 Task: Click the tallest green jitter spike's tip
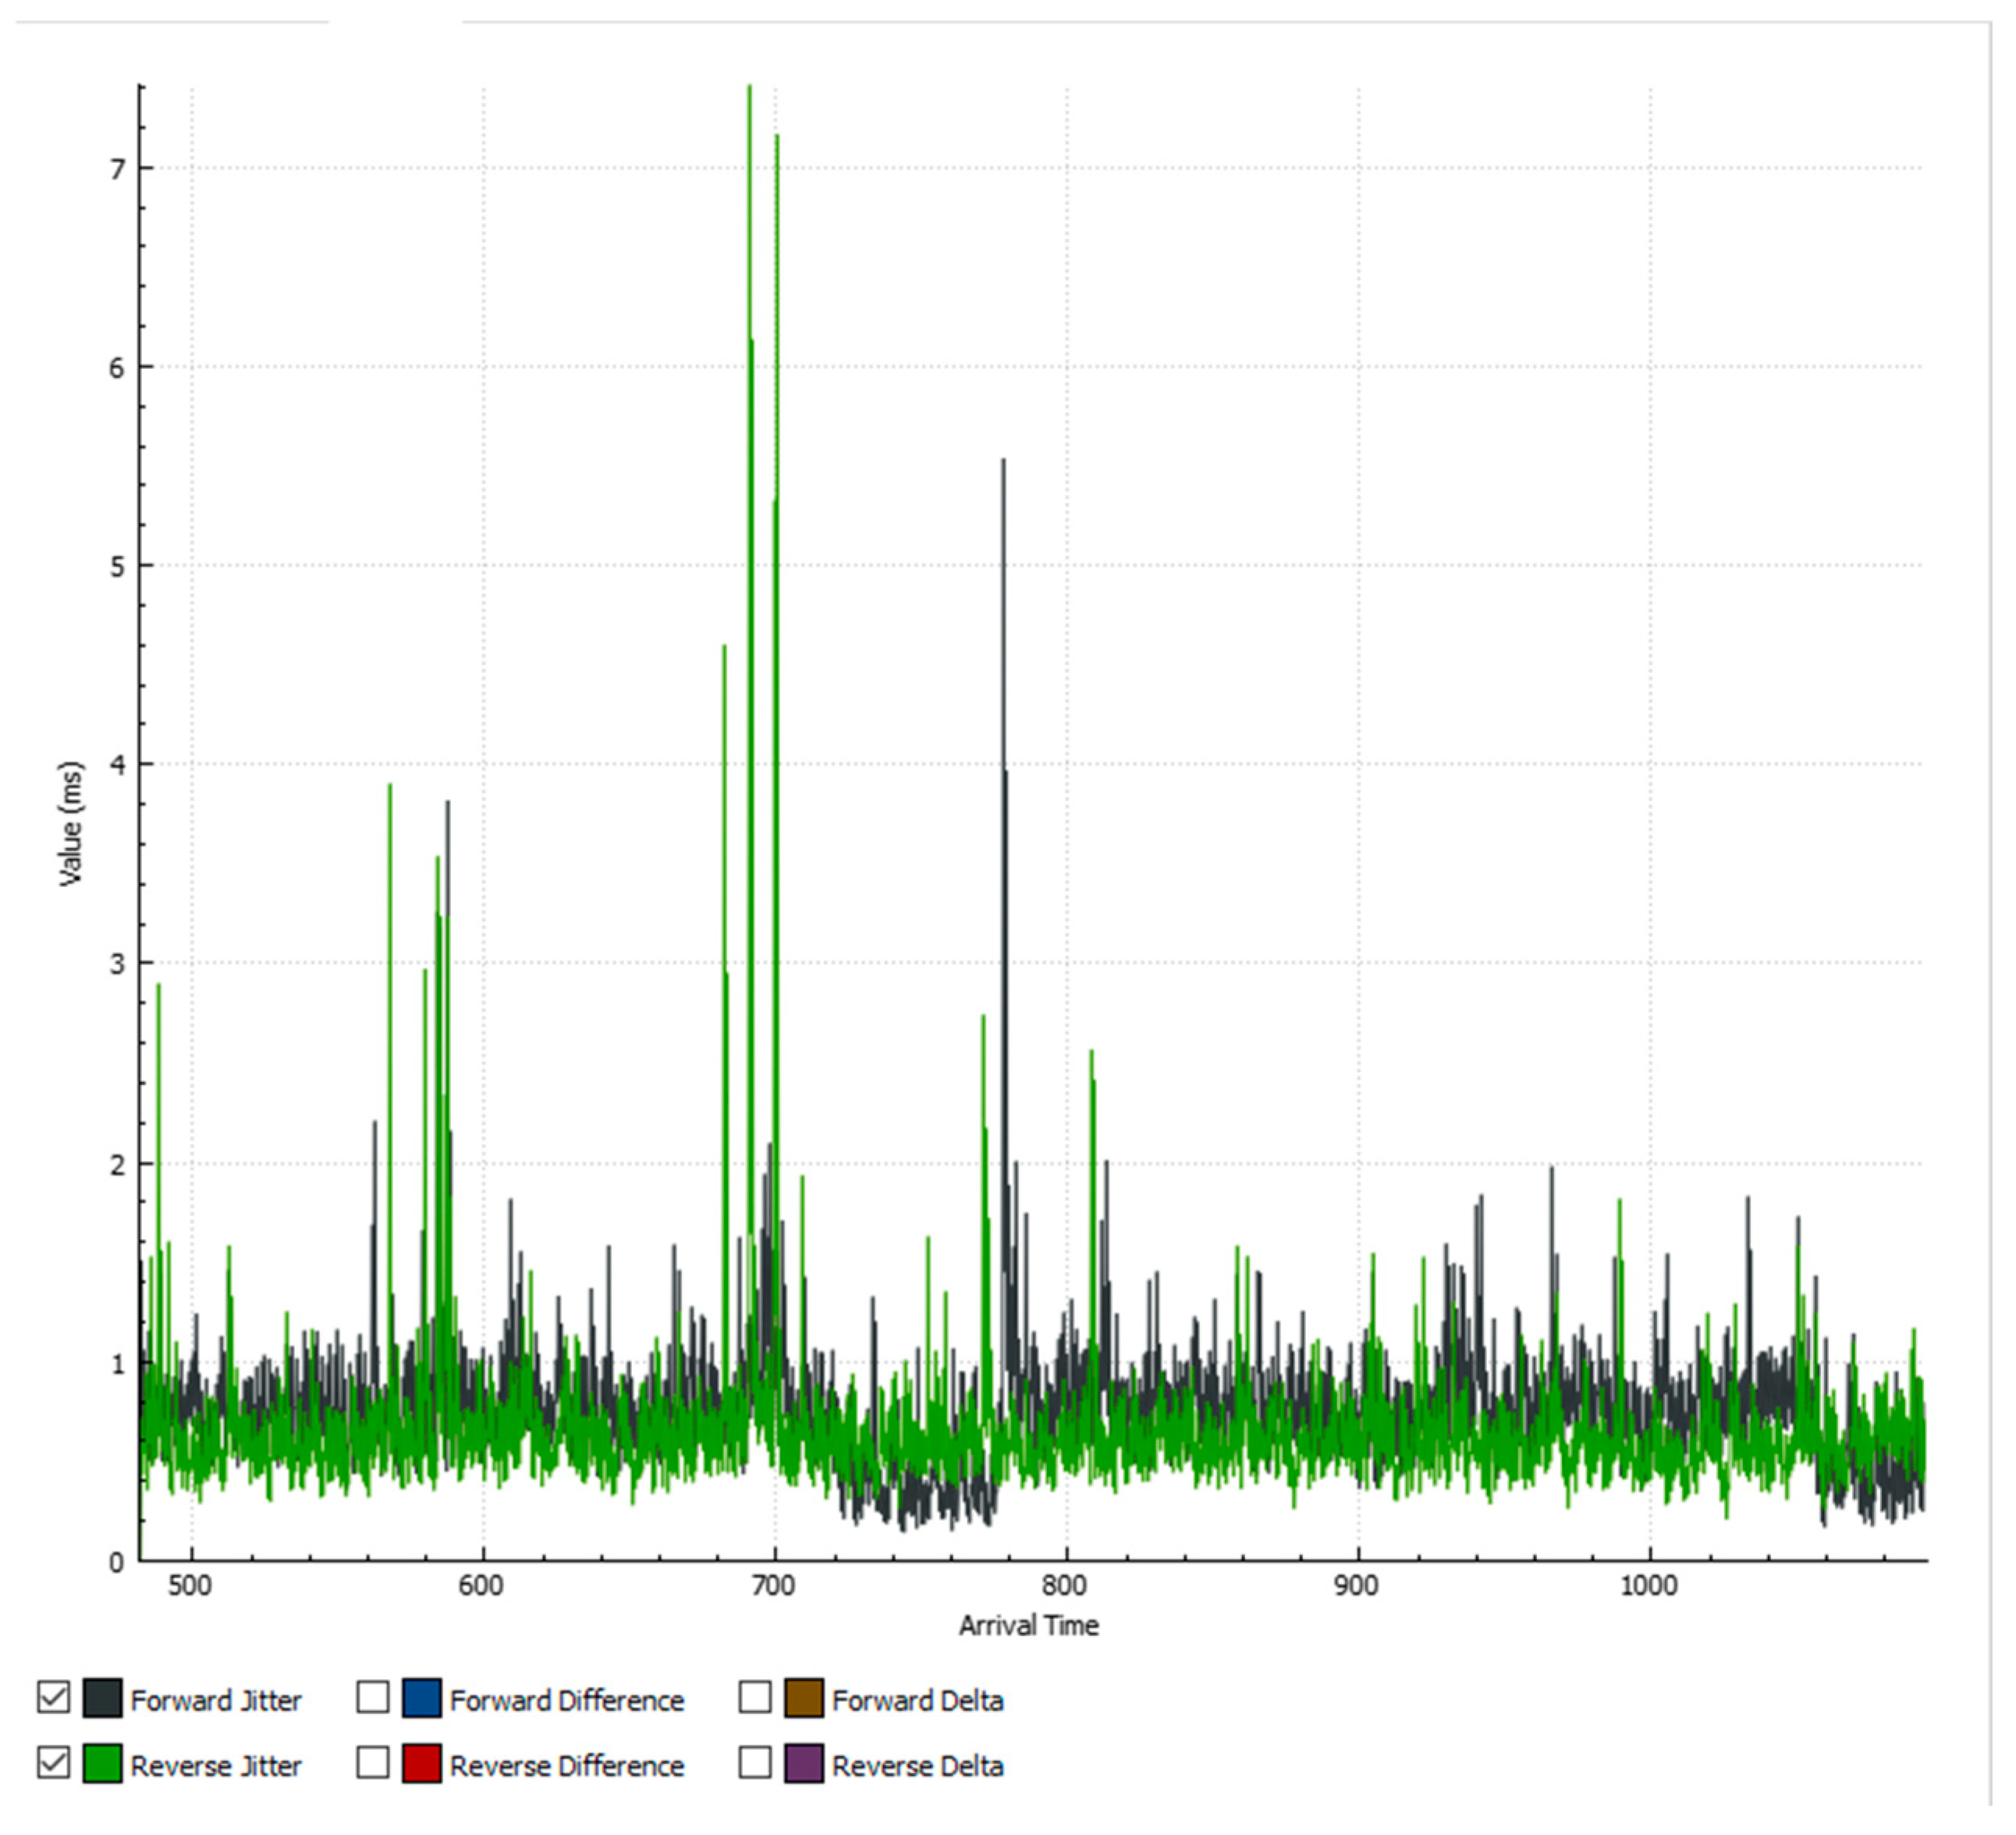749,88
